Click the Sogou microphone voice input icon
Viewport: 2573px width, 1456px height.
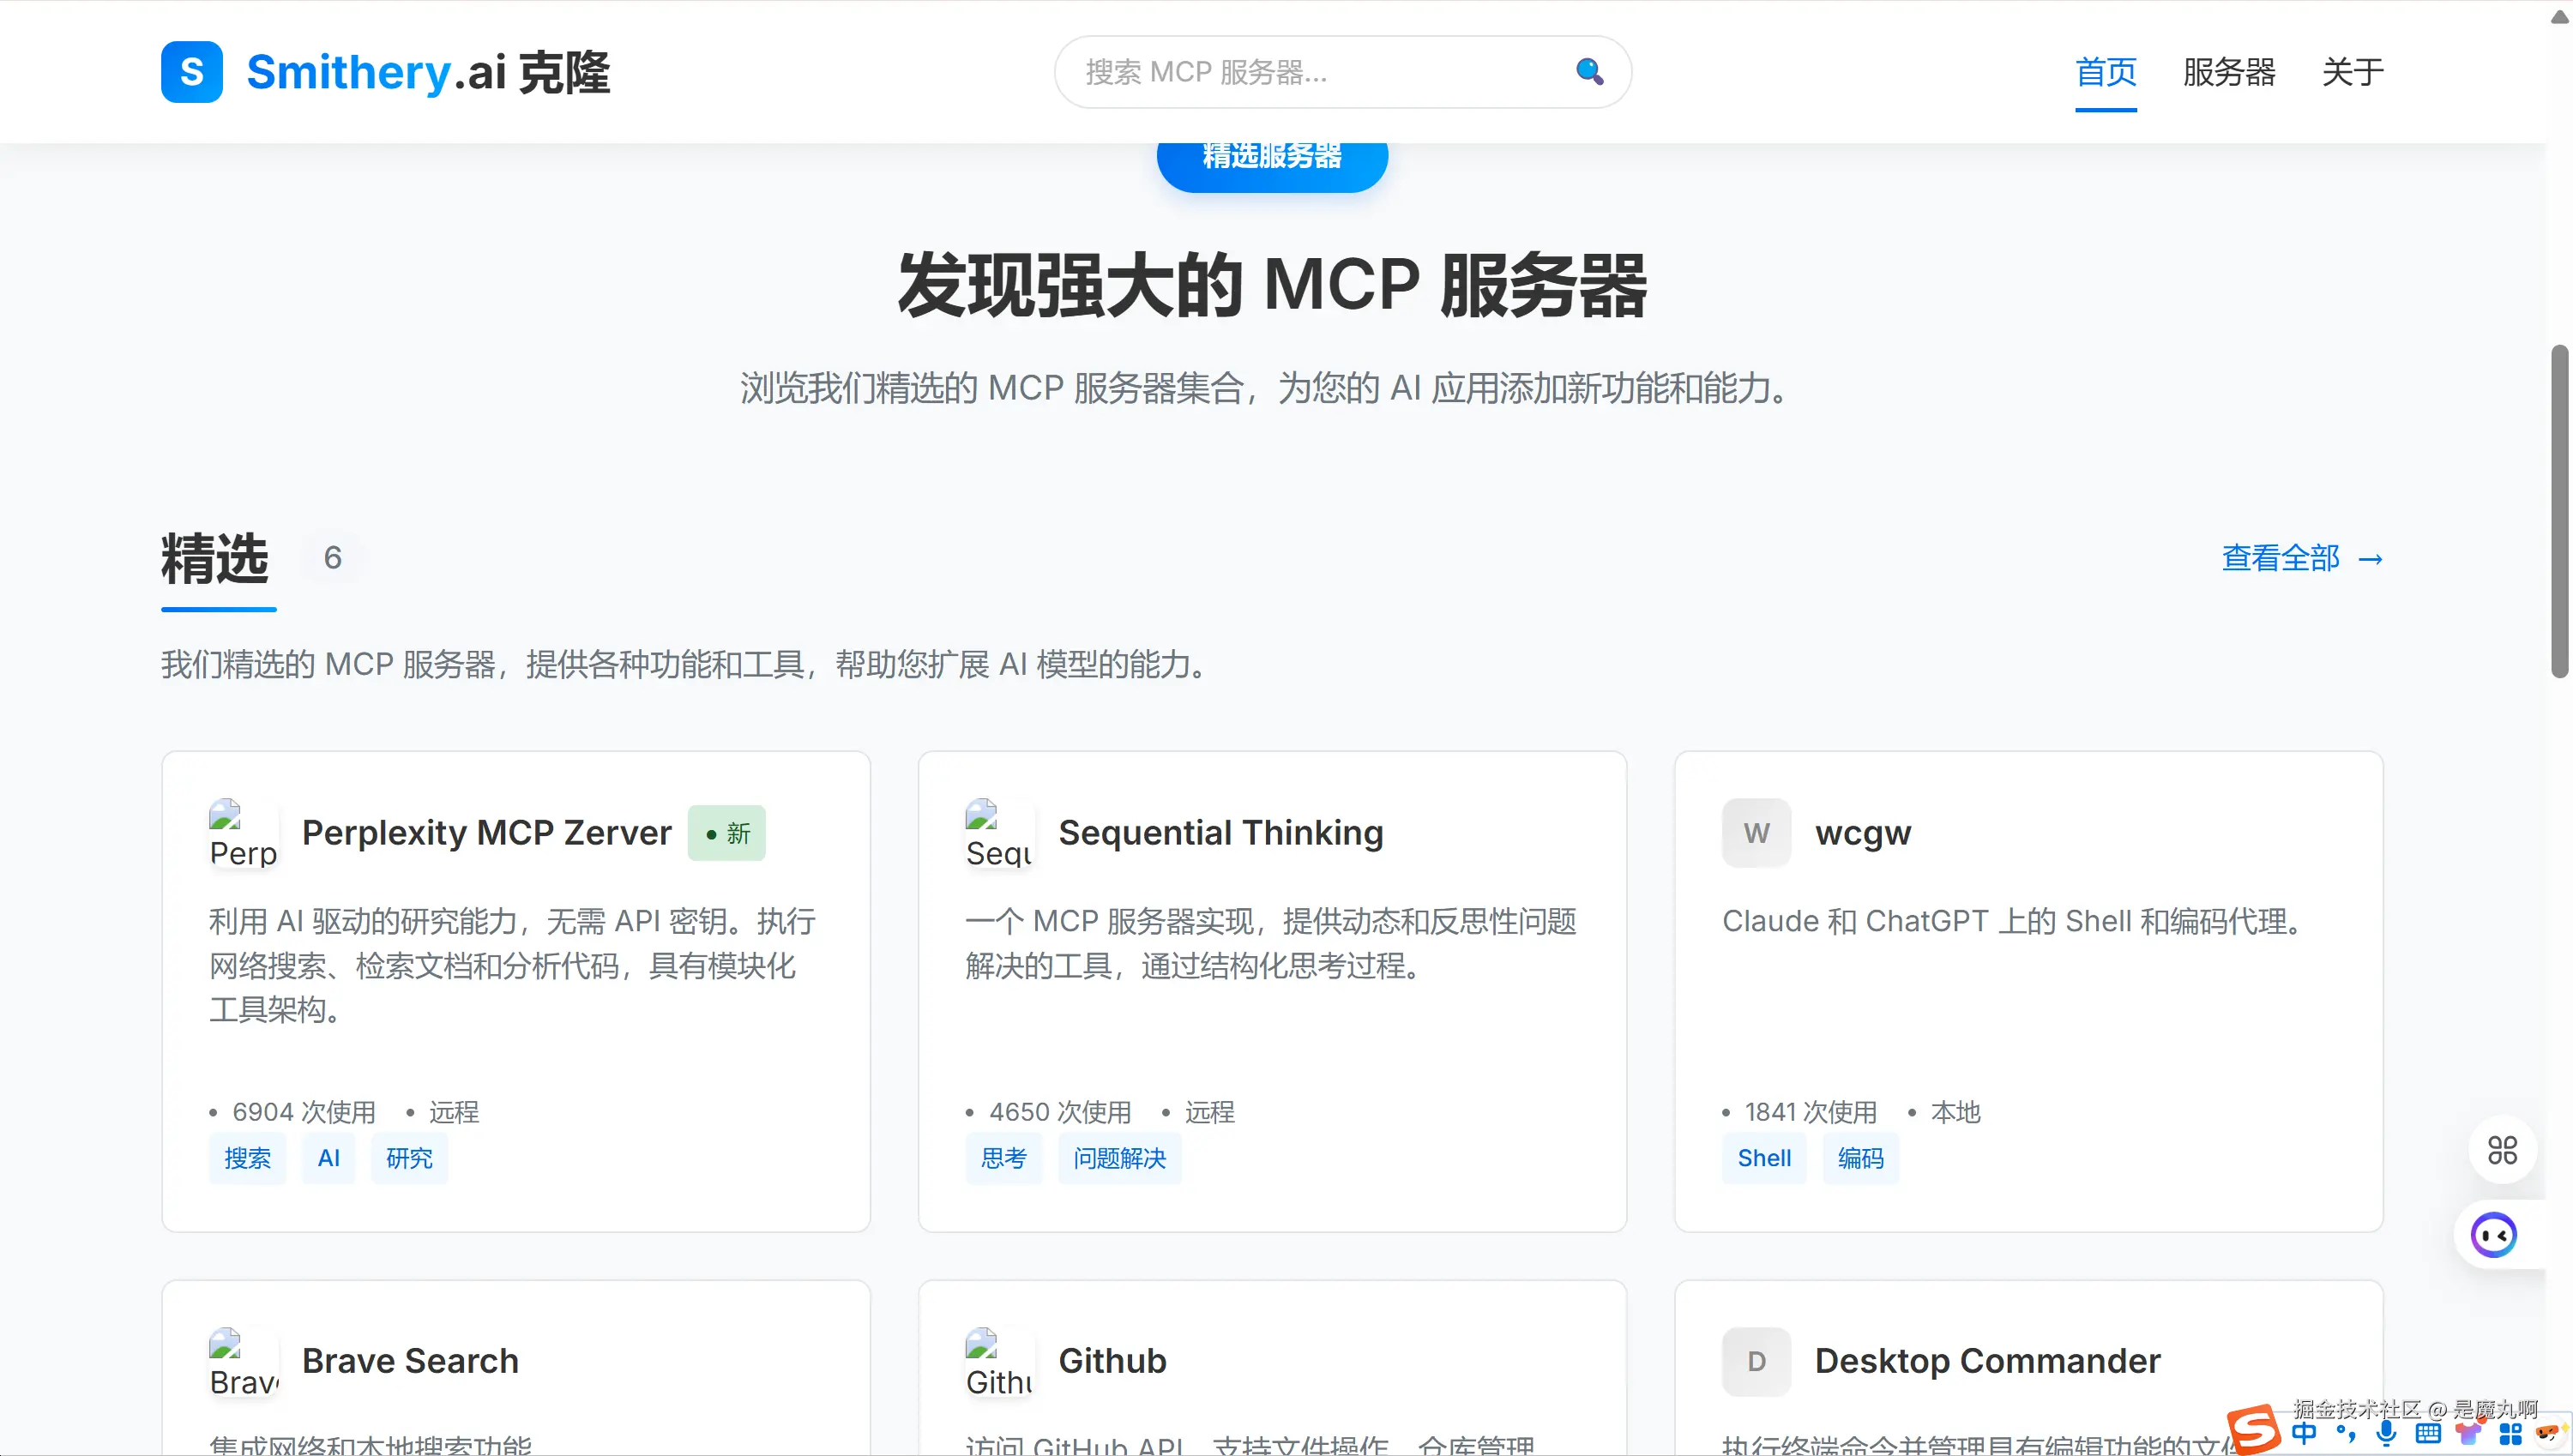tap(2386, 1434)
